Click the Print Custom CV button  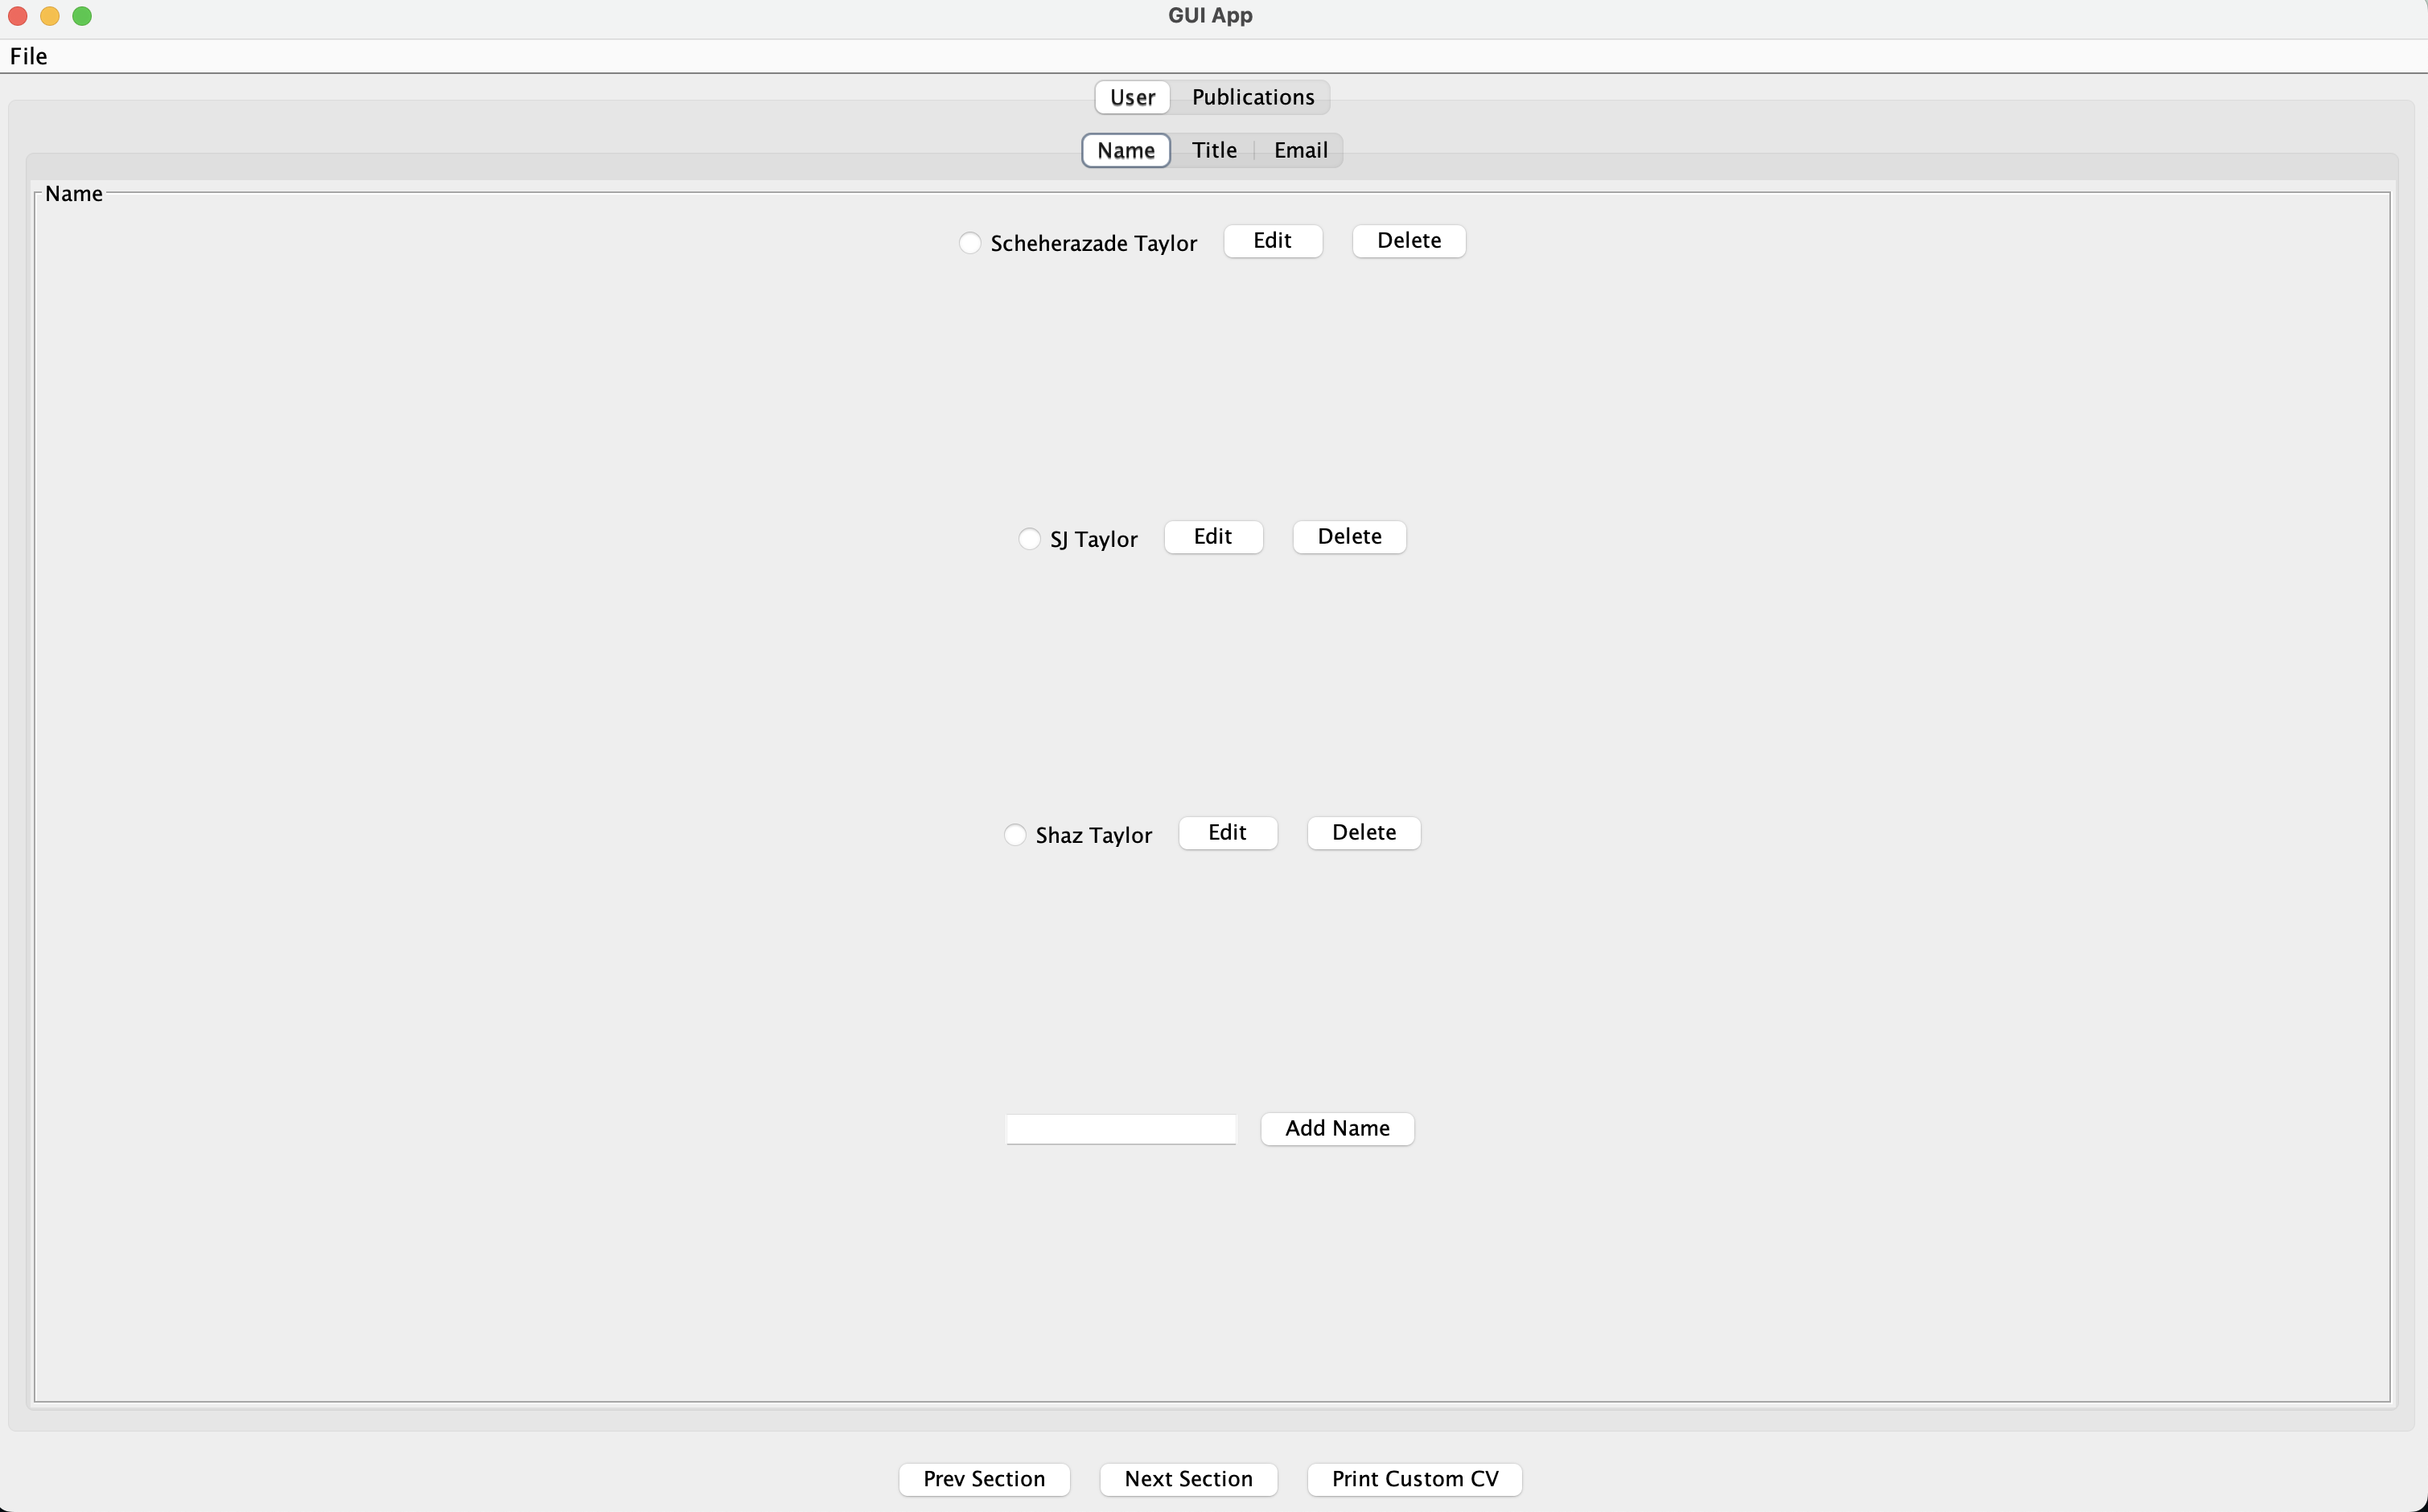click(1416, 1479)
